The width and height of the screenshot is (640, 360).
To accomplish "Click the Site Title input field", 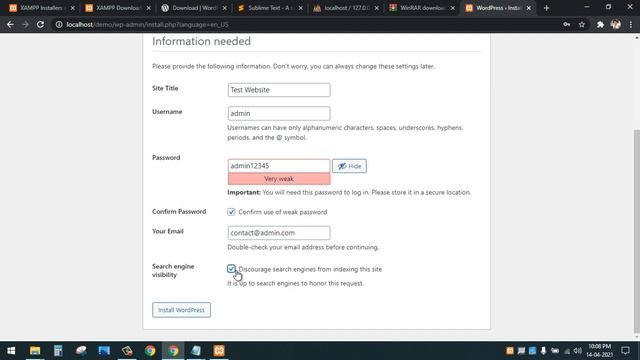I will (279, 90).
